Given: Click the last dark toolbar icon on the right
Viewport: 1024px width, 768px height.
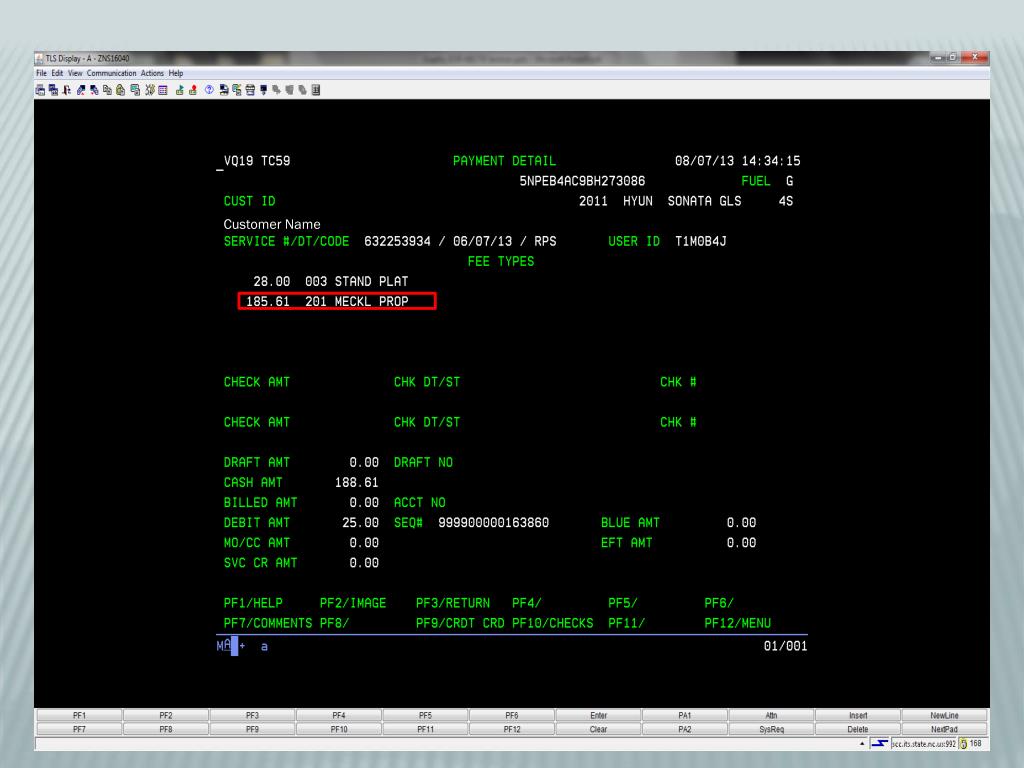Looking at the screenshot, I should [315, 90].
